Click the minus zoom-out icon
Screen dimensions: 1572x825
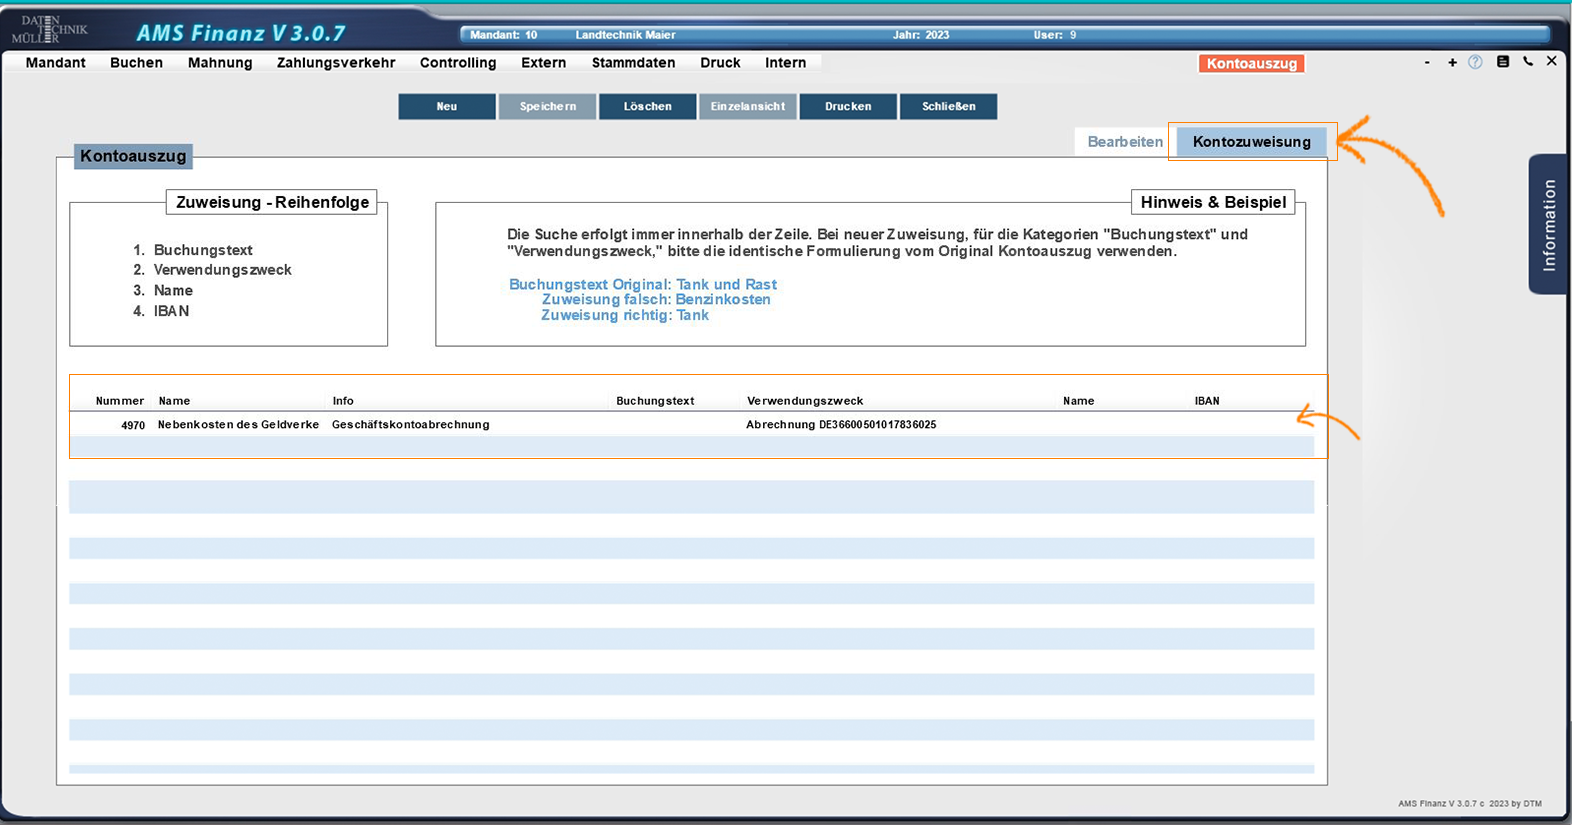tap(1427, 62)
